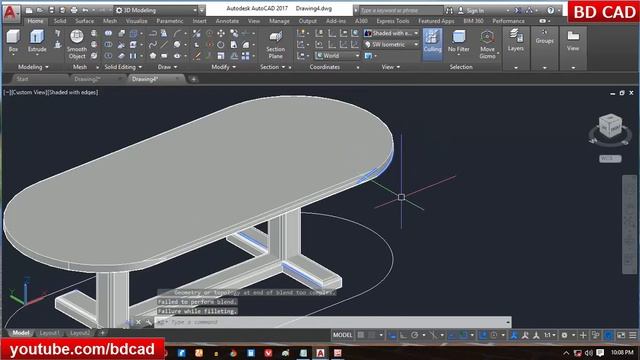Viewport: 640px width, 360px height.
Task: Switch to the Layout1 tab
Action: click(49, 333)
